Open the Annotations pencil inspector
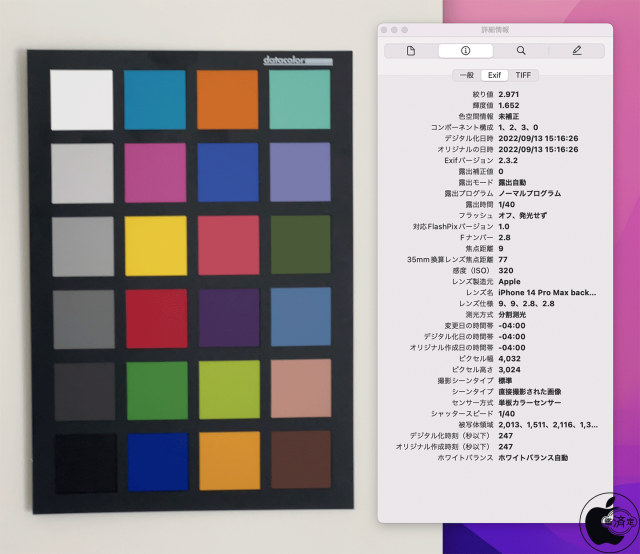The height and width of the screenshot is (554, 640). 576,50
